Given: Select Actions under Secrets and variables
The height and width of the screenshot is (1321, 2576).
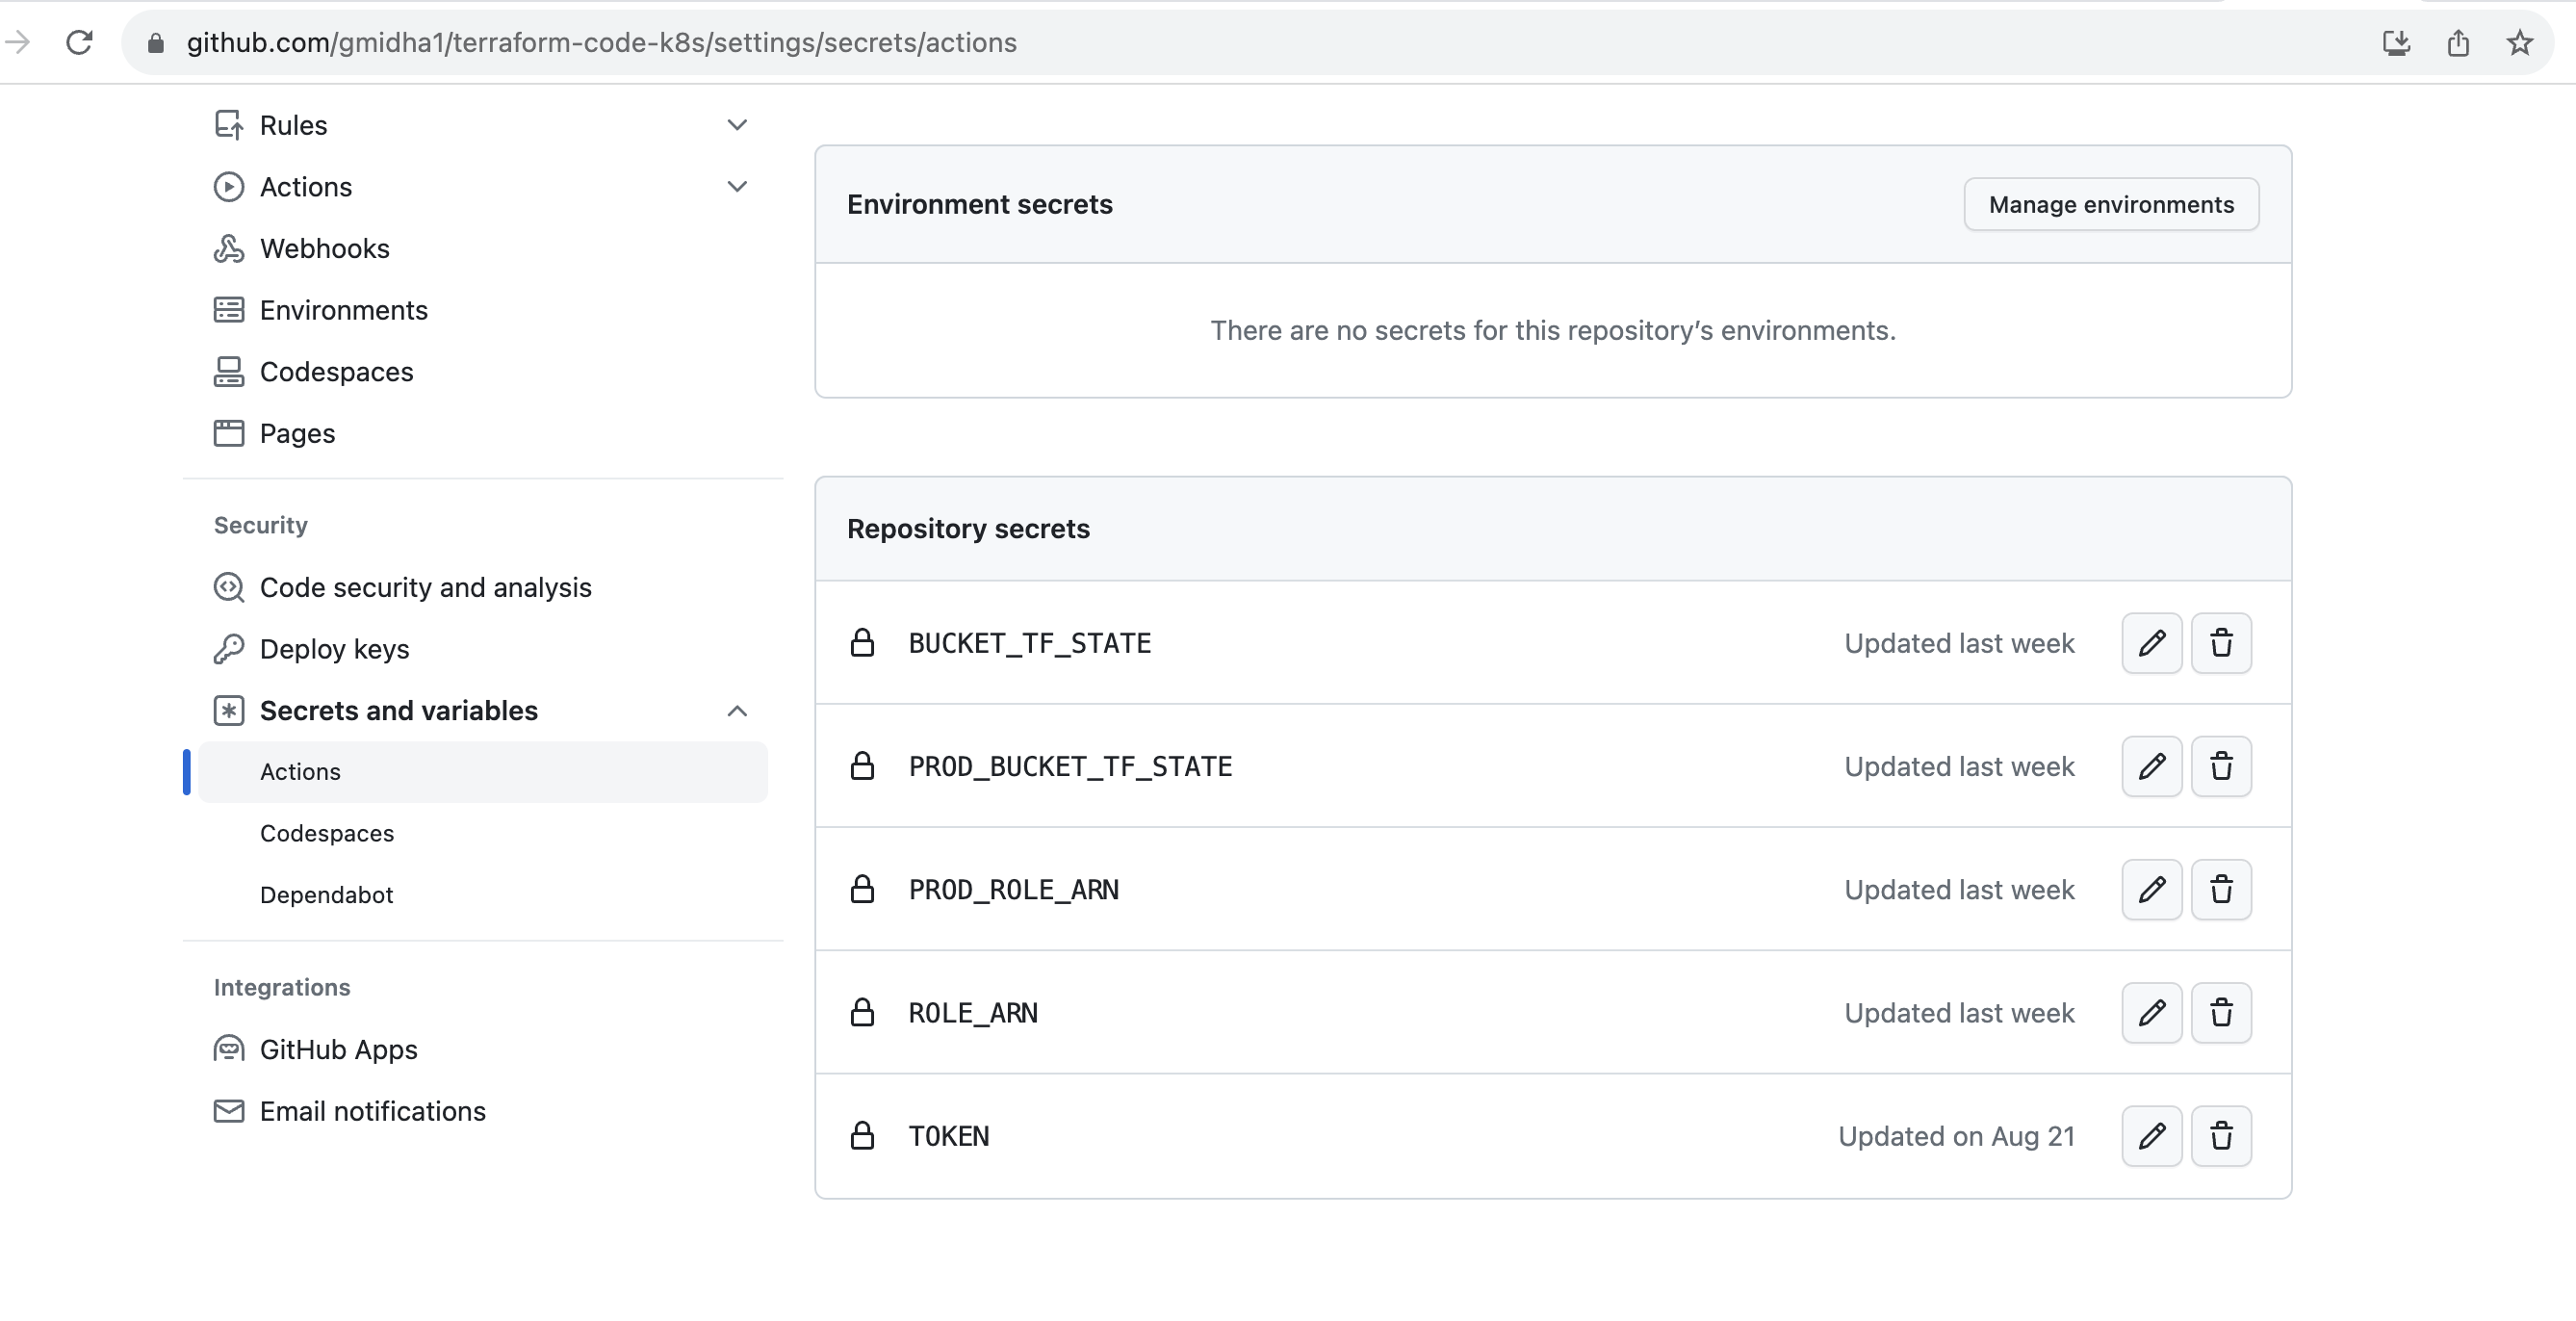Looking at the screenshot, I should click(483, 772).
